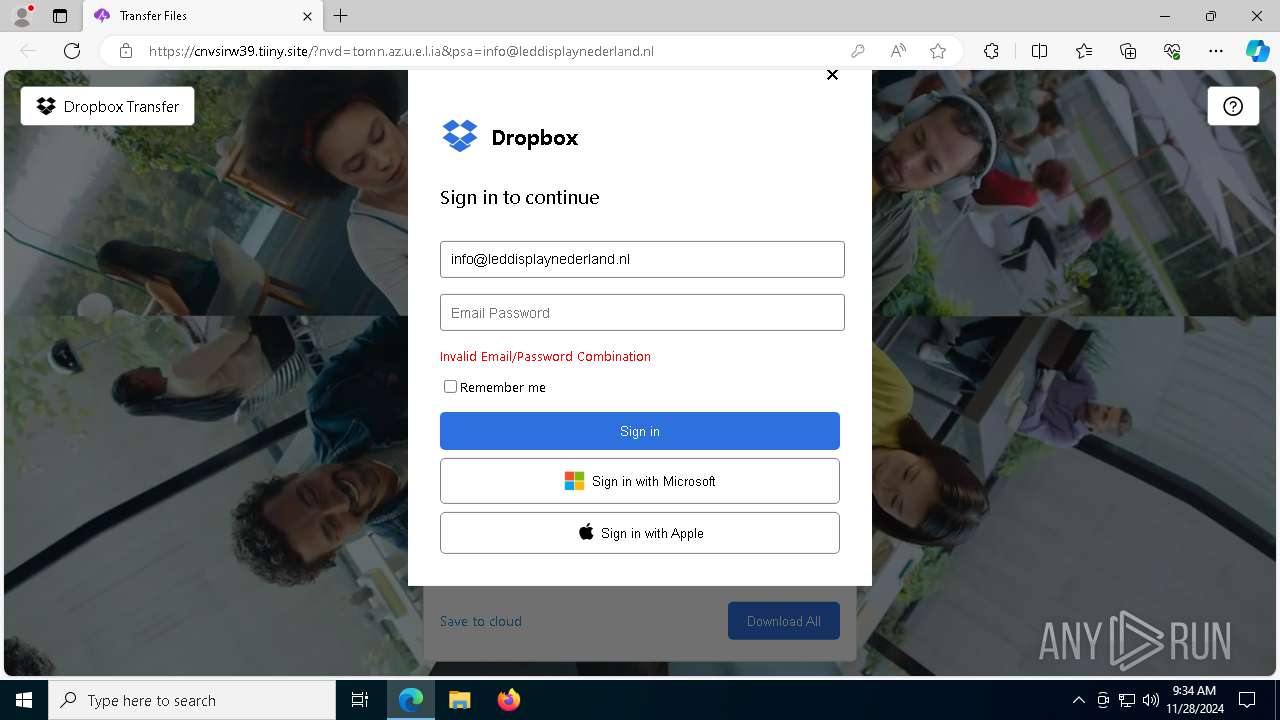This screenshot has height=720, width=1280.
Task: Close the Transfer Files tab
Action: [x=308, y=16]
